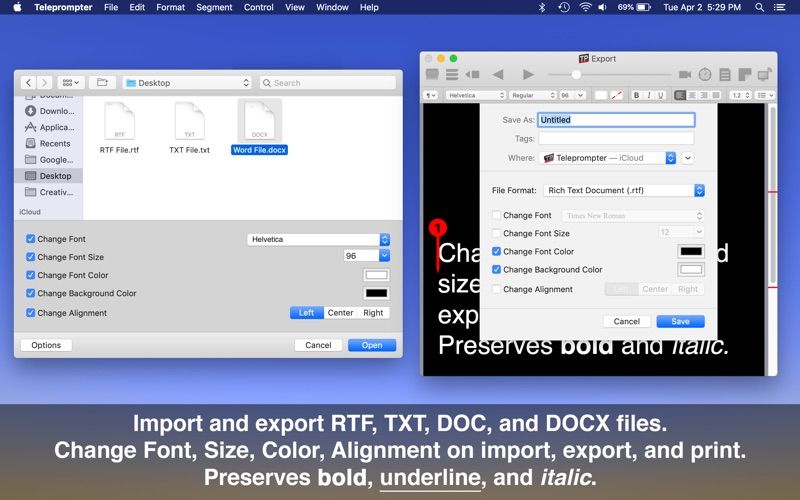Click the timer stopwatch icon in Export toolbar

[705, 74]
